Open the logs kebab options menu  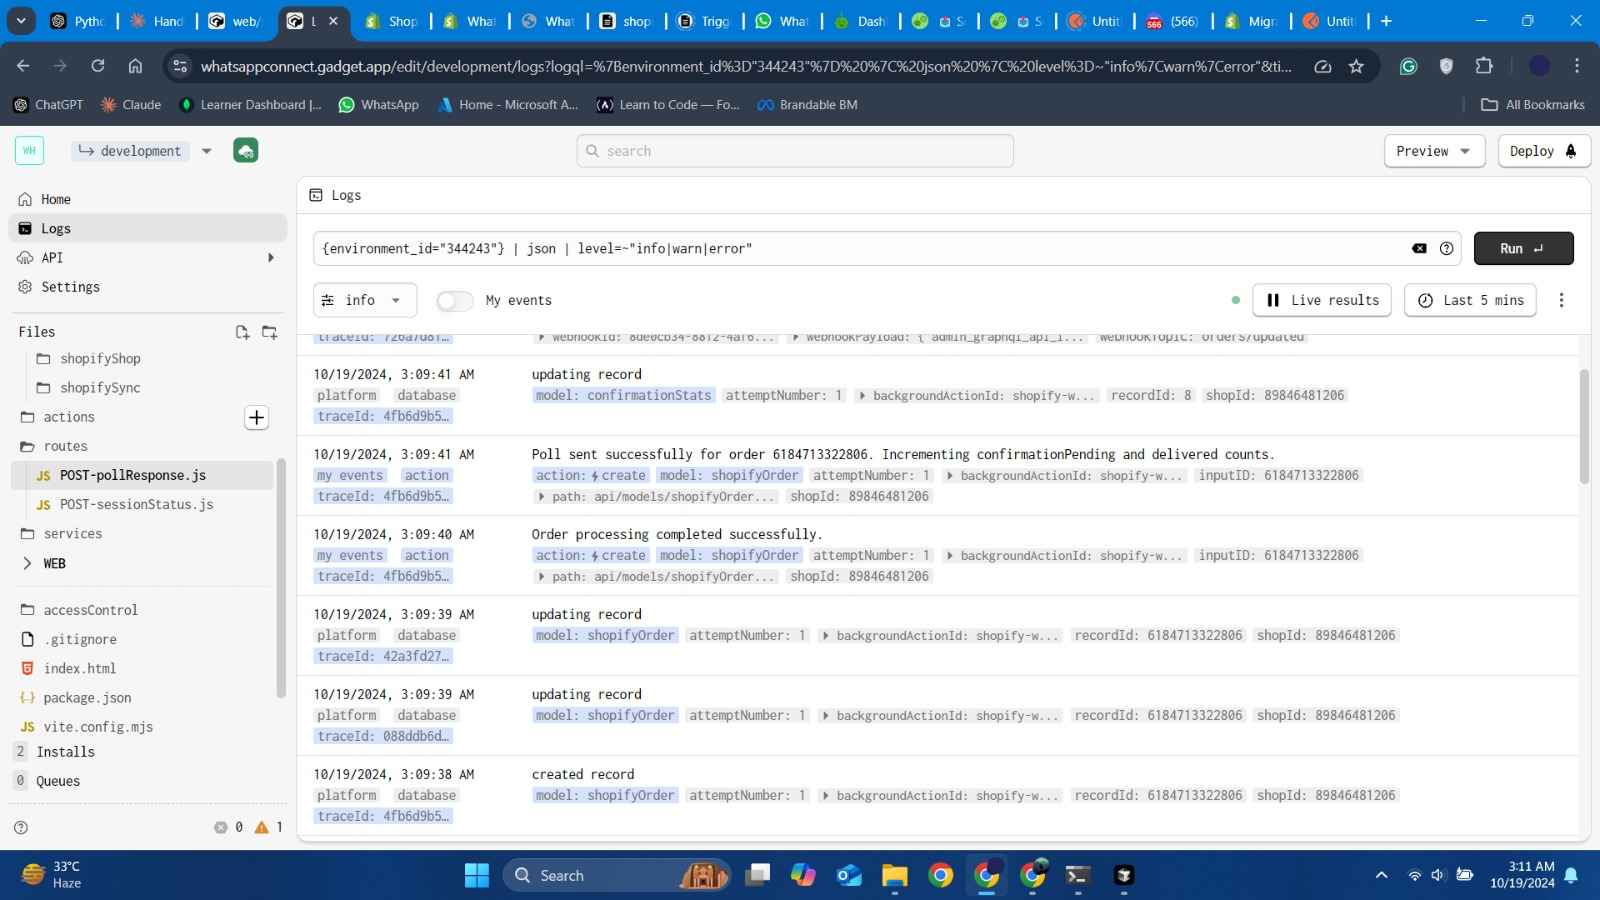[1561, 300]
